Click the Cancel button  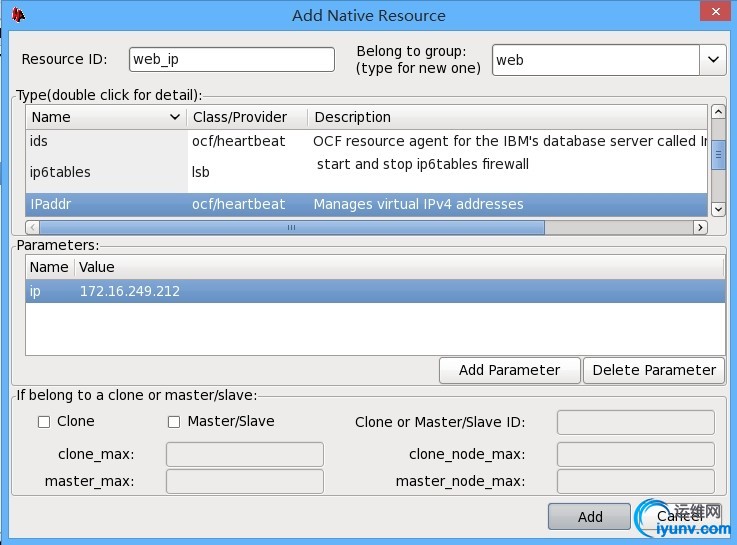pyautogui.click(x=679, y=517)
